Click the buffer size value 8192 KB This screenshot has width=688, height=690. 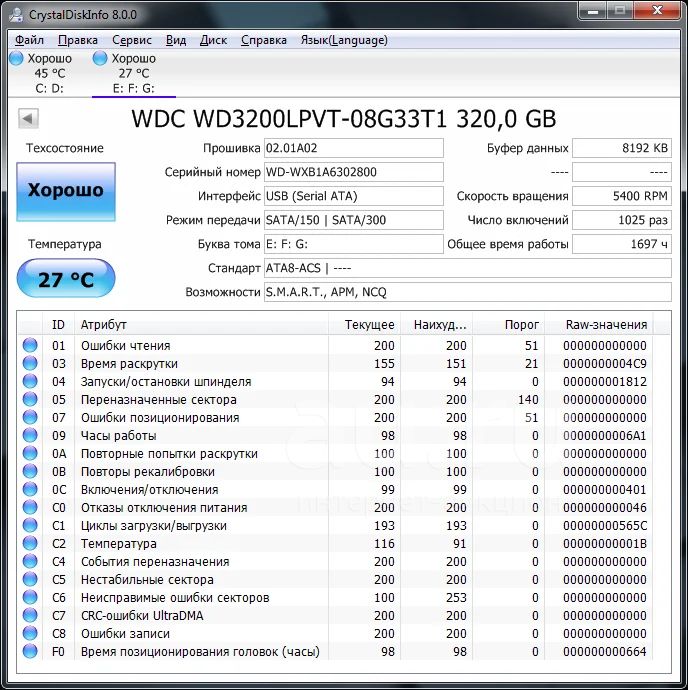click(x=622, y=148)
